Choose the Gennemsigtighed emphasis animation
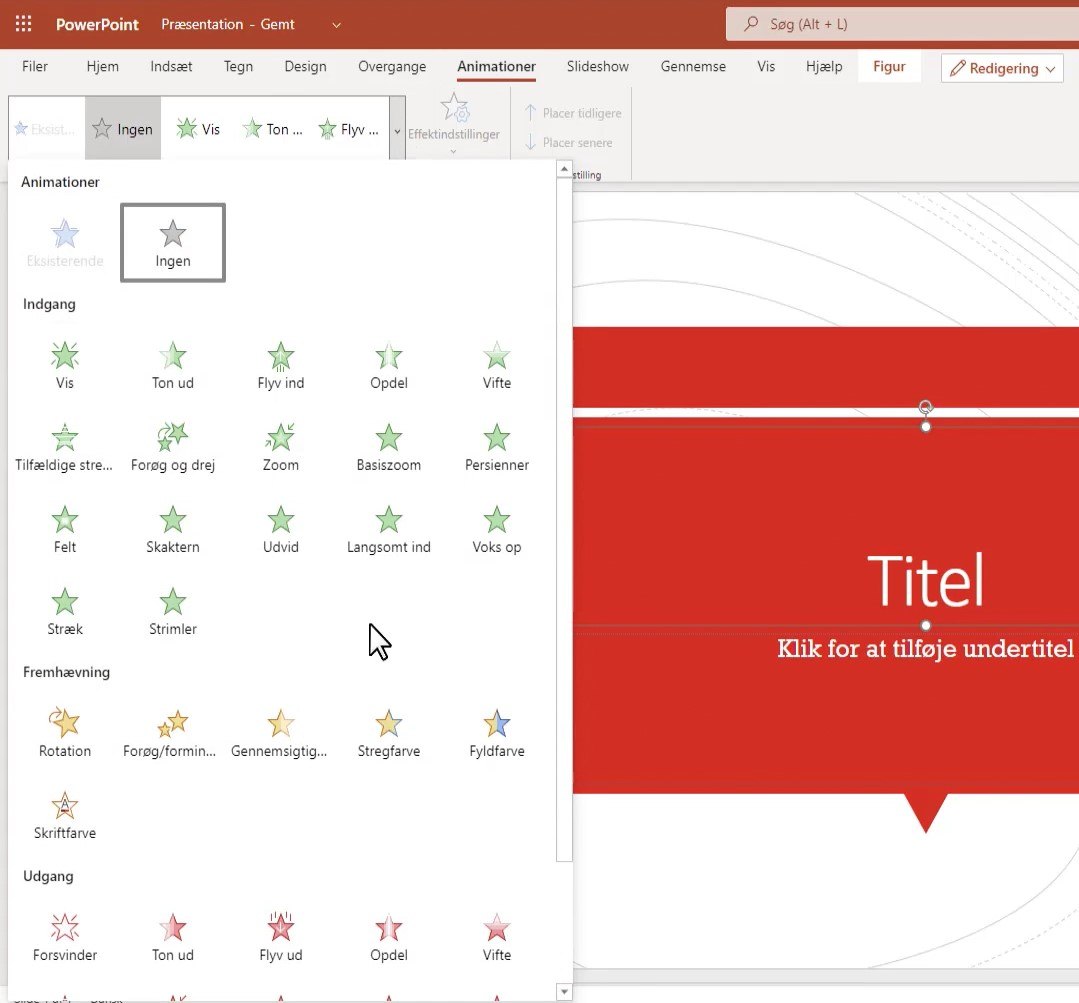This screenshot has width=1079, height=1003. [x=279, y=733]
